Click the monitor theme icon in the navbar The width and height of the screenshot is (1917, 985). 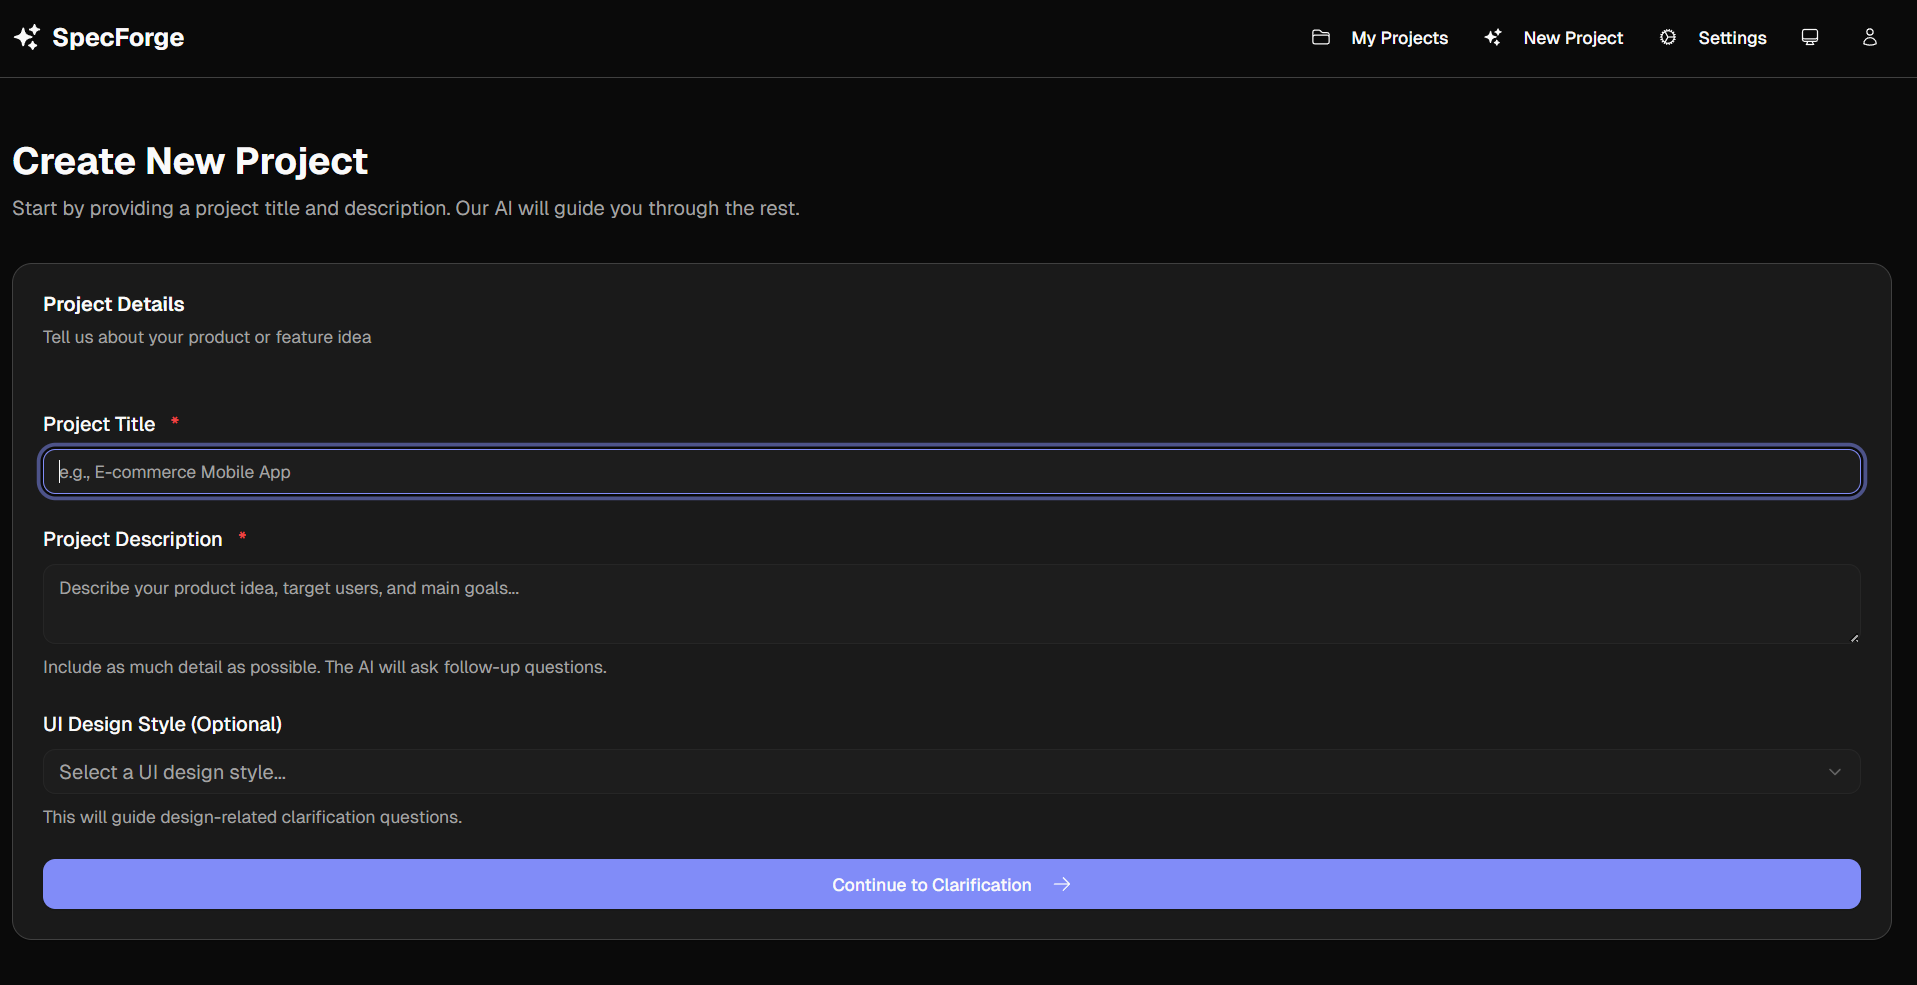tap(1809, 37)
